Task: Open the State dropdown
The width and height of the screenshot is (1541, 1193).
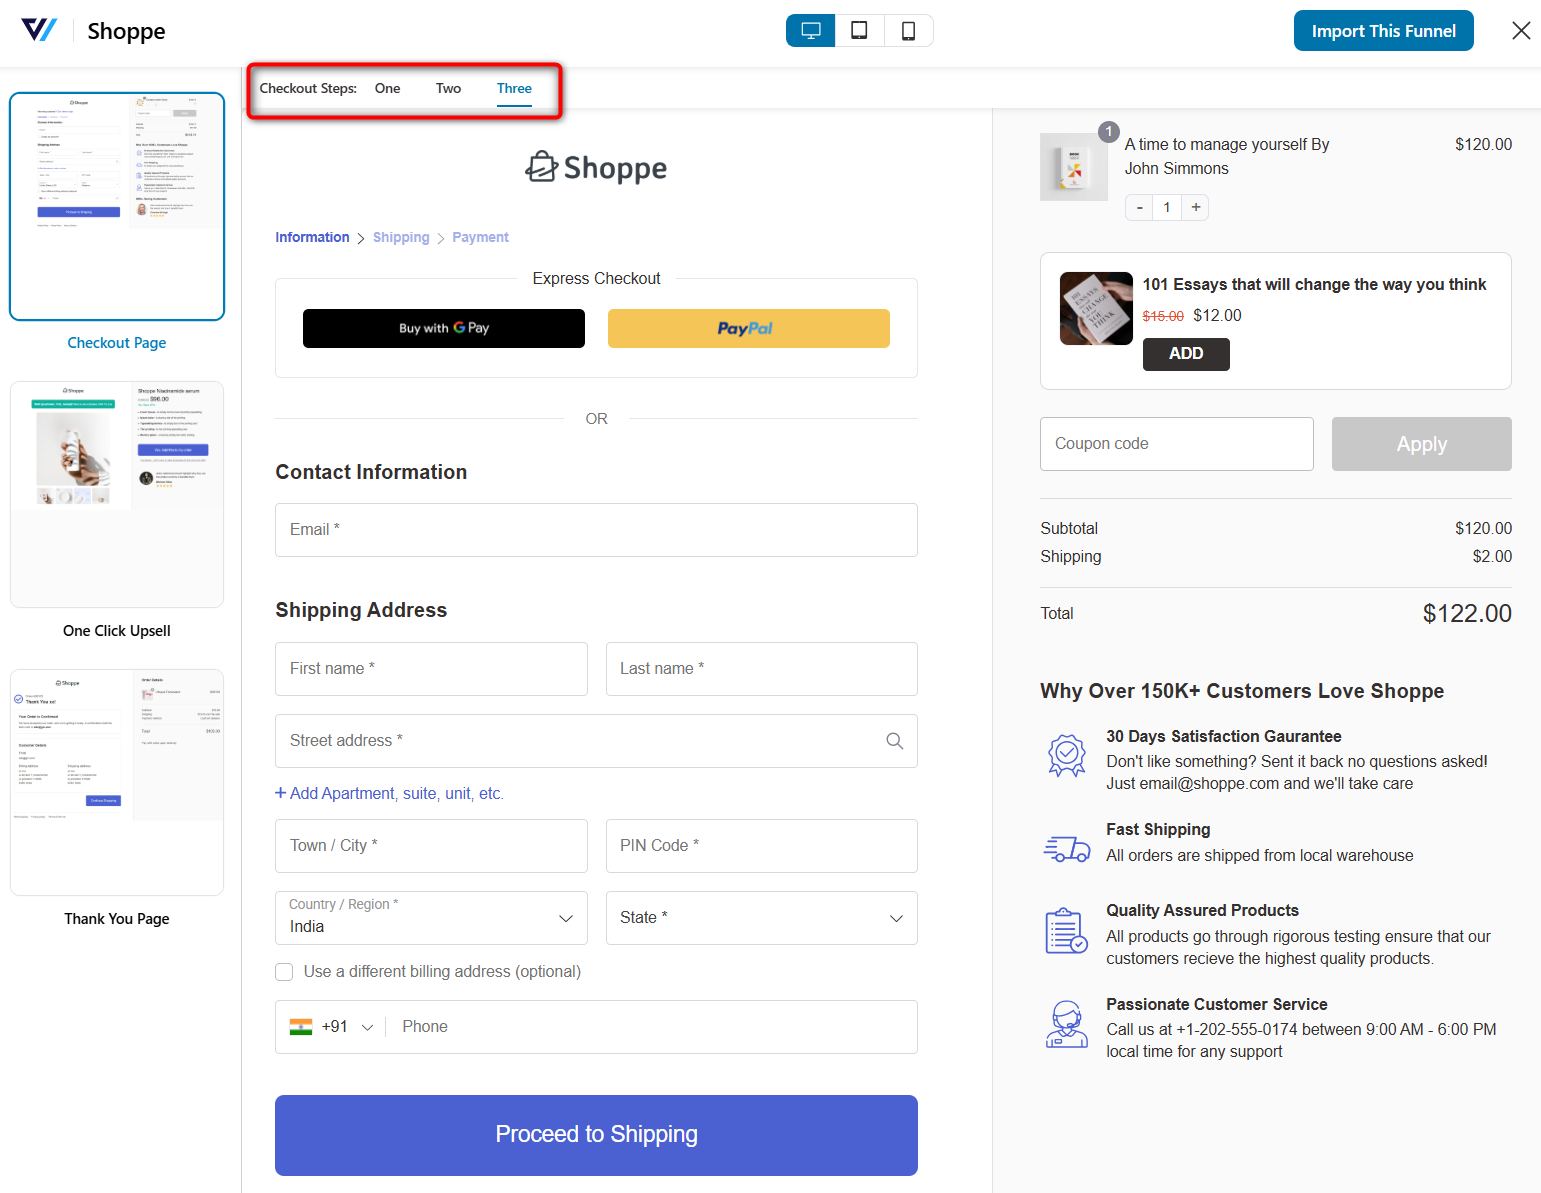Action: pos(762,918)
